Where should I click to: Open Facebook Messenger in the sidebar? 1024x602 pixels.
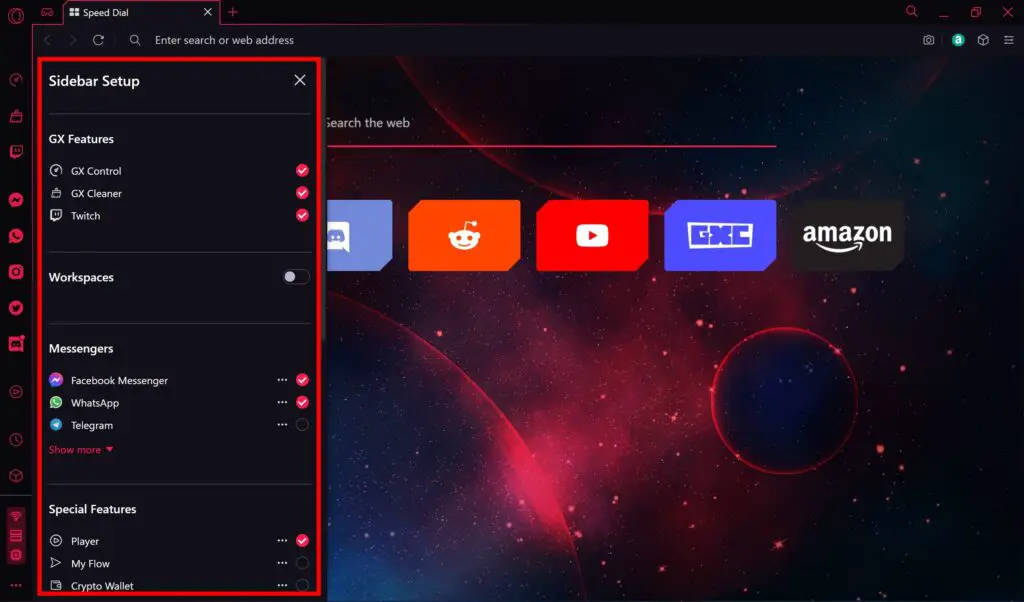[16, 200]
